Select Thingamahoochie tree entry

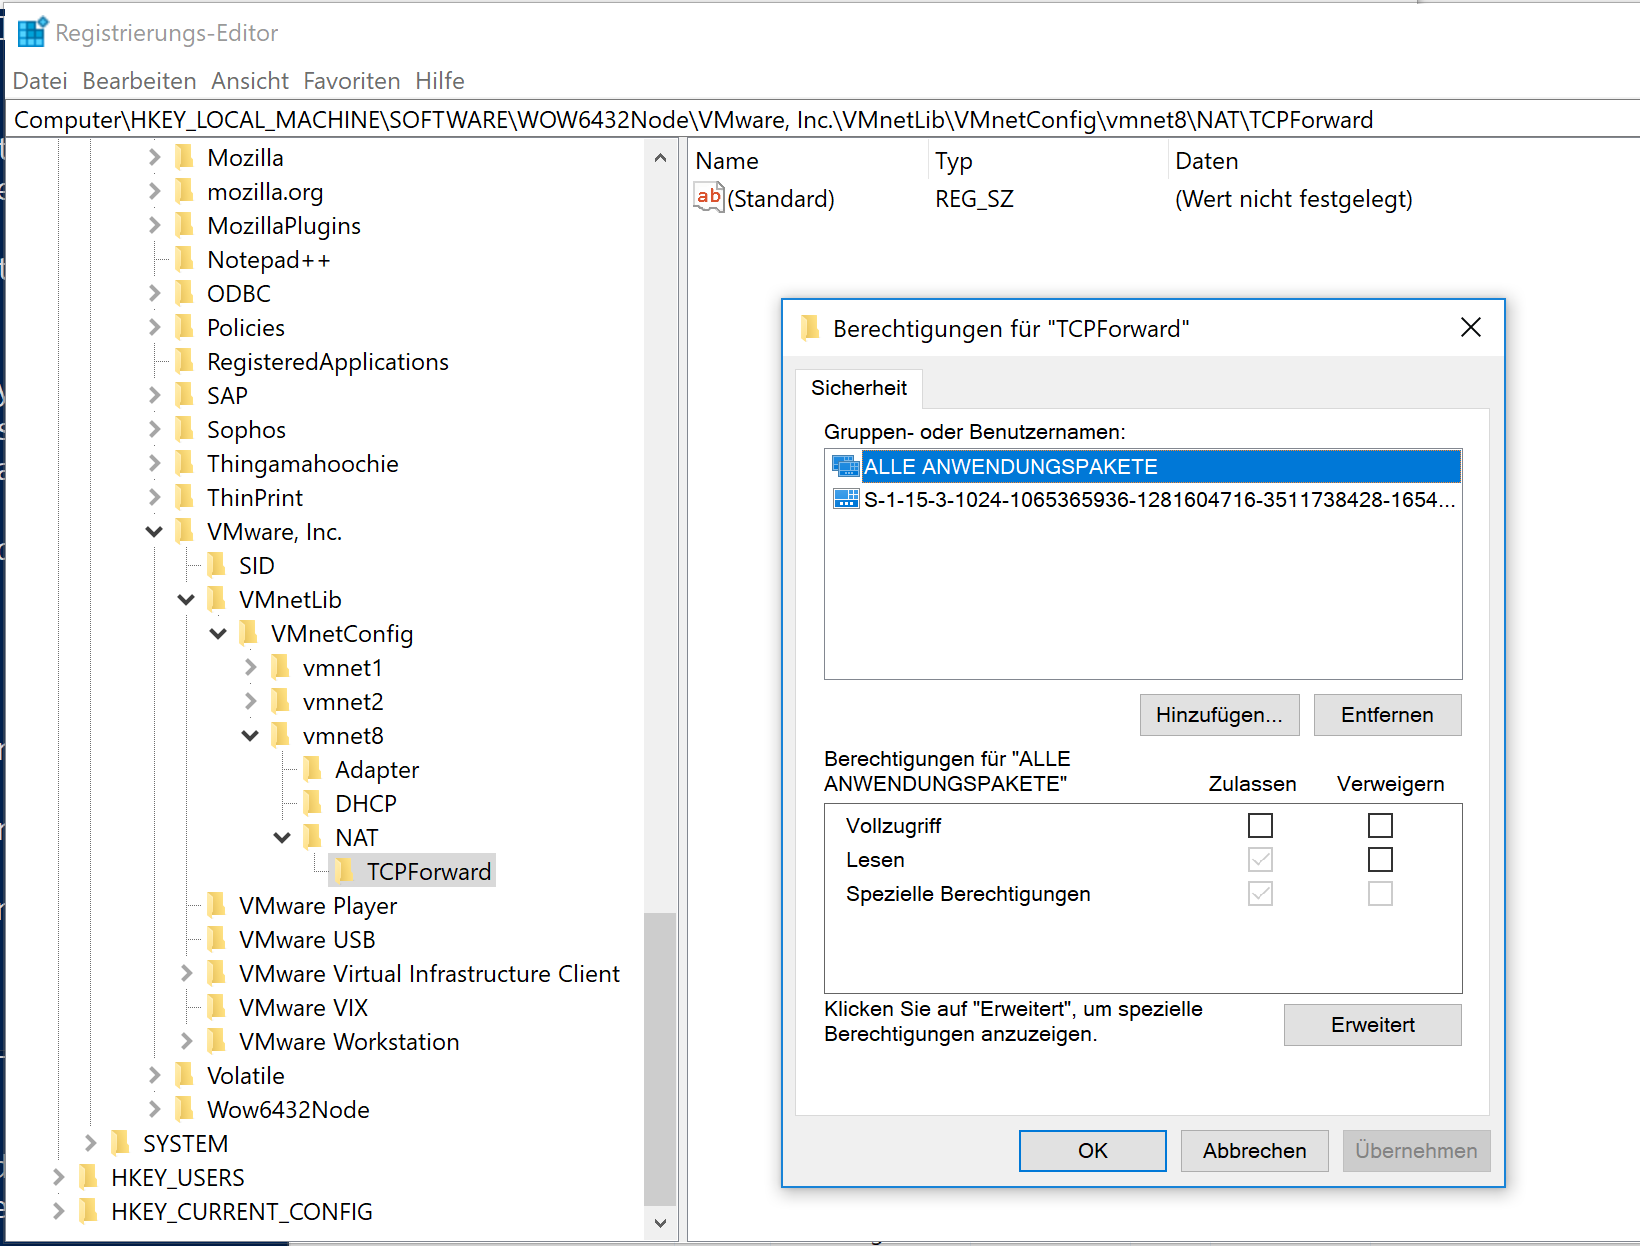point(302,464)
